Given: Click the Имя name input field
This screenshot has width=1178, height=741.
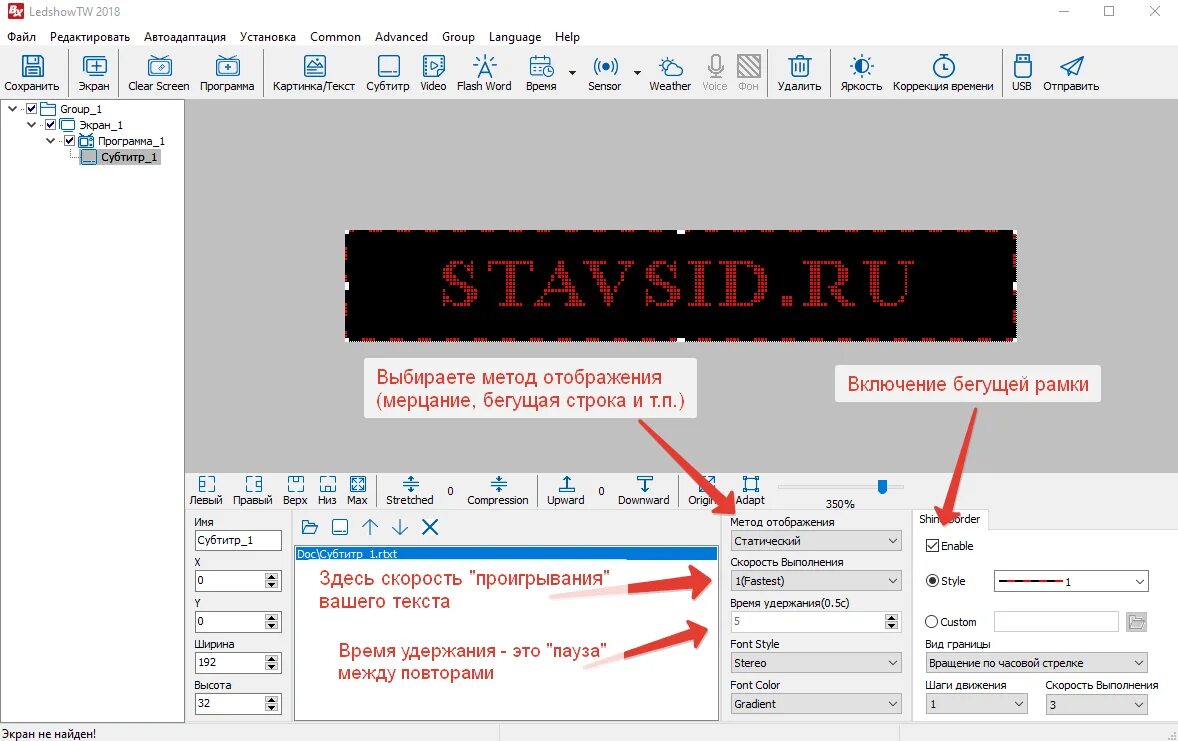Looking at the screenshot, I should coord(238,540).
